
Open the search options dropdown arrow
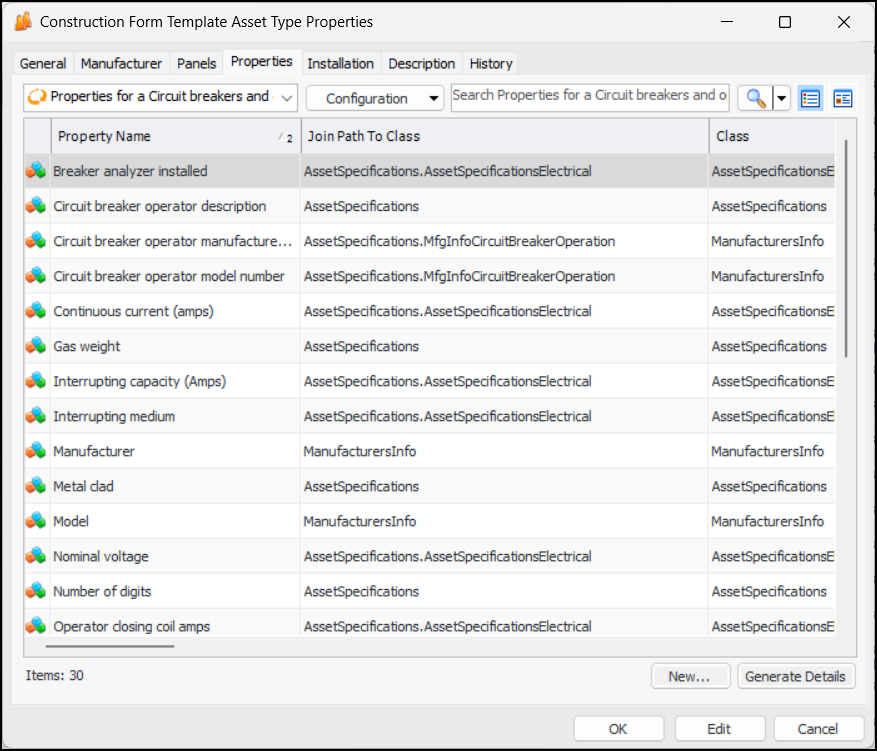(781, 98)
